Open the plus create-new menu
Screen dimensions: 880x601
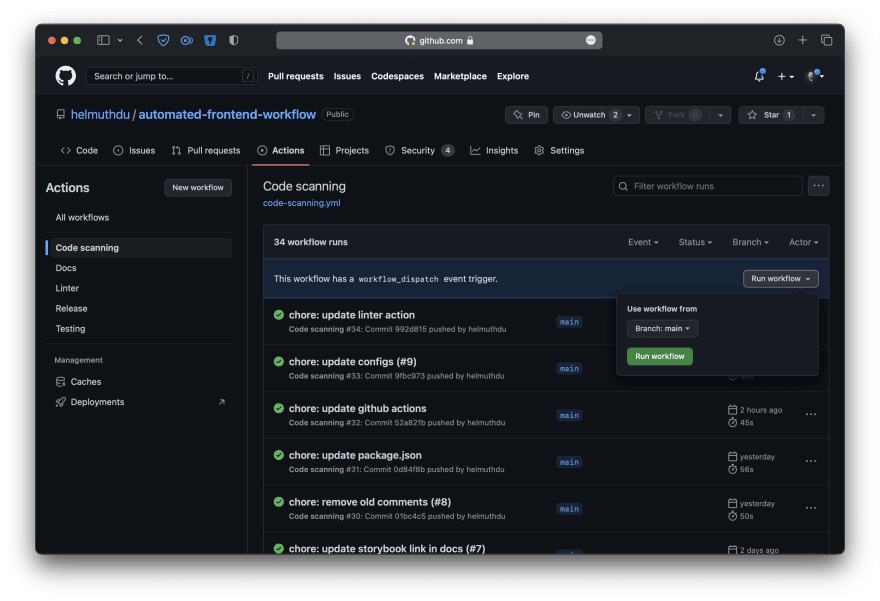785,76
